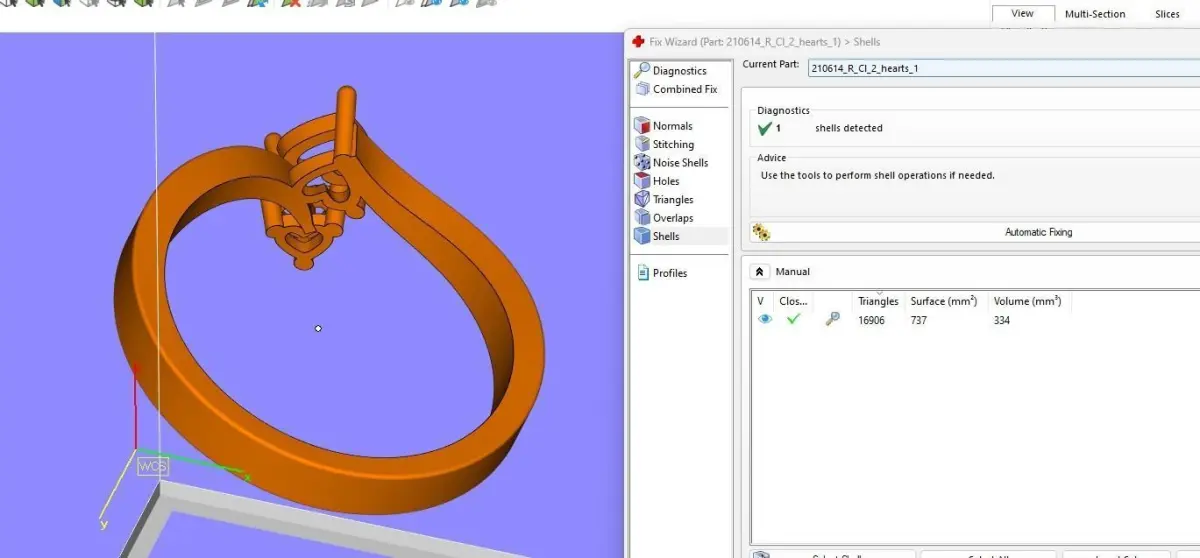Click the Current Part name field
1200x558 pixels.
click(x=1004, y=68)
